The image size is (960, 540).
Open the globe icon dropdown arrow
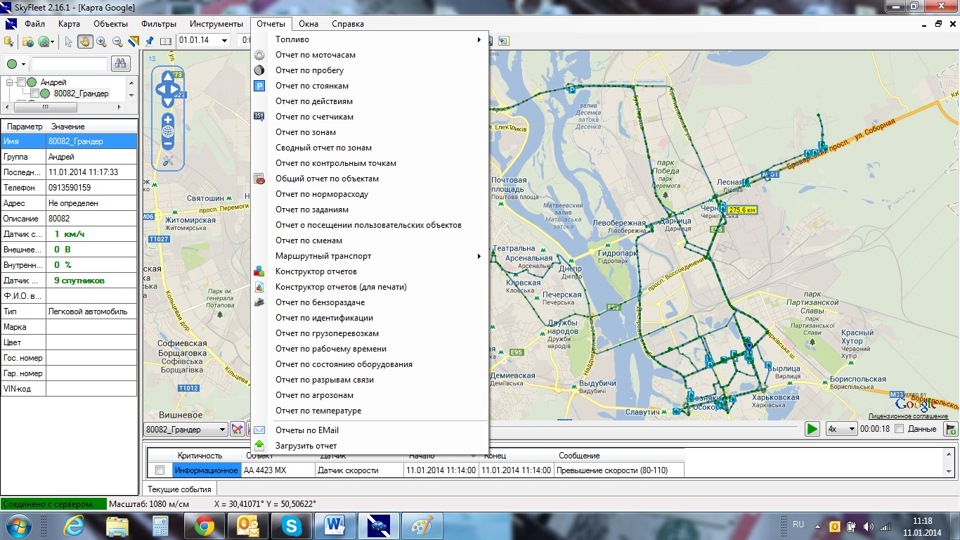(x=53, y=42)
